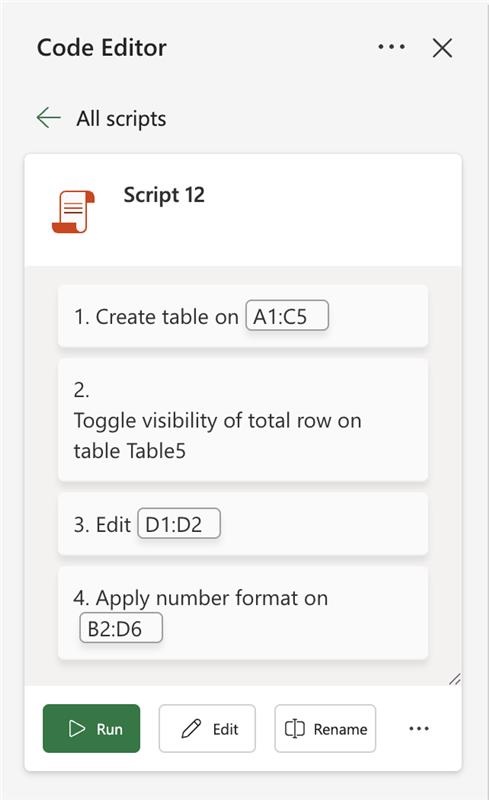
Task: Run Script 12
Action: click(91, 729)
